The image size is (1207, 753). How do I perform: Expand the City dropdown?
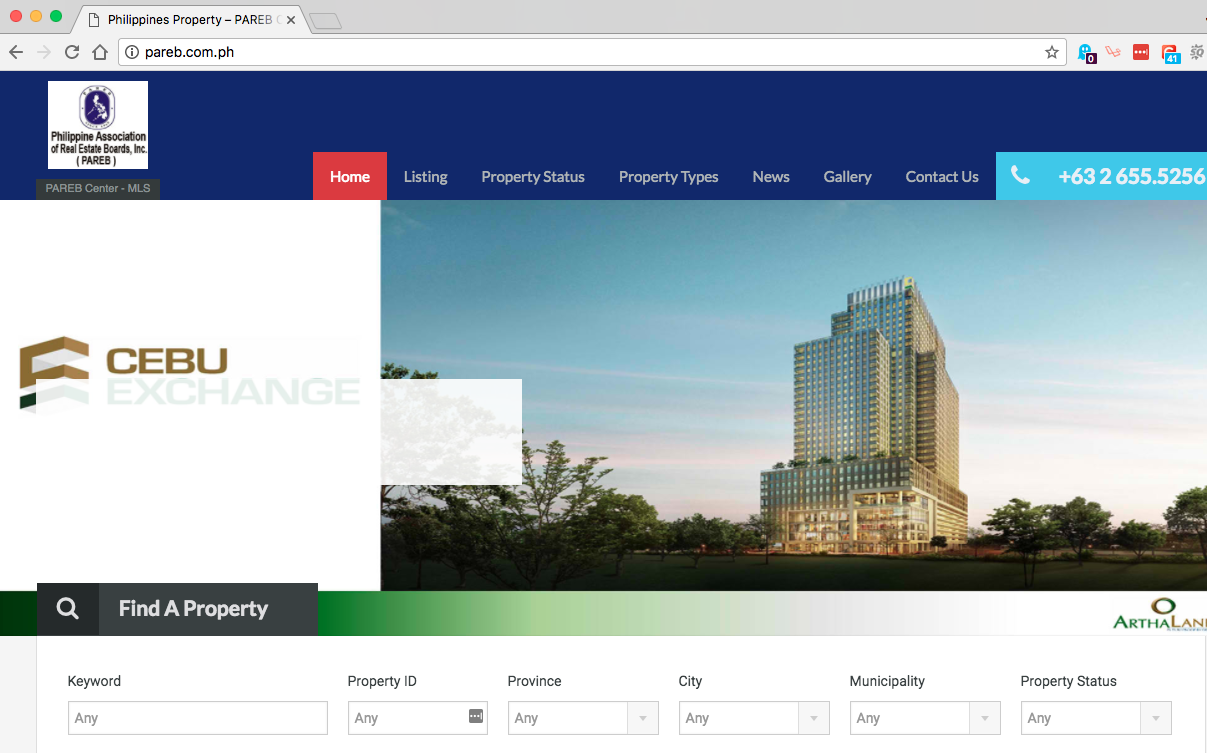coord(754,718)
